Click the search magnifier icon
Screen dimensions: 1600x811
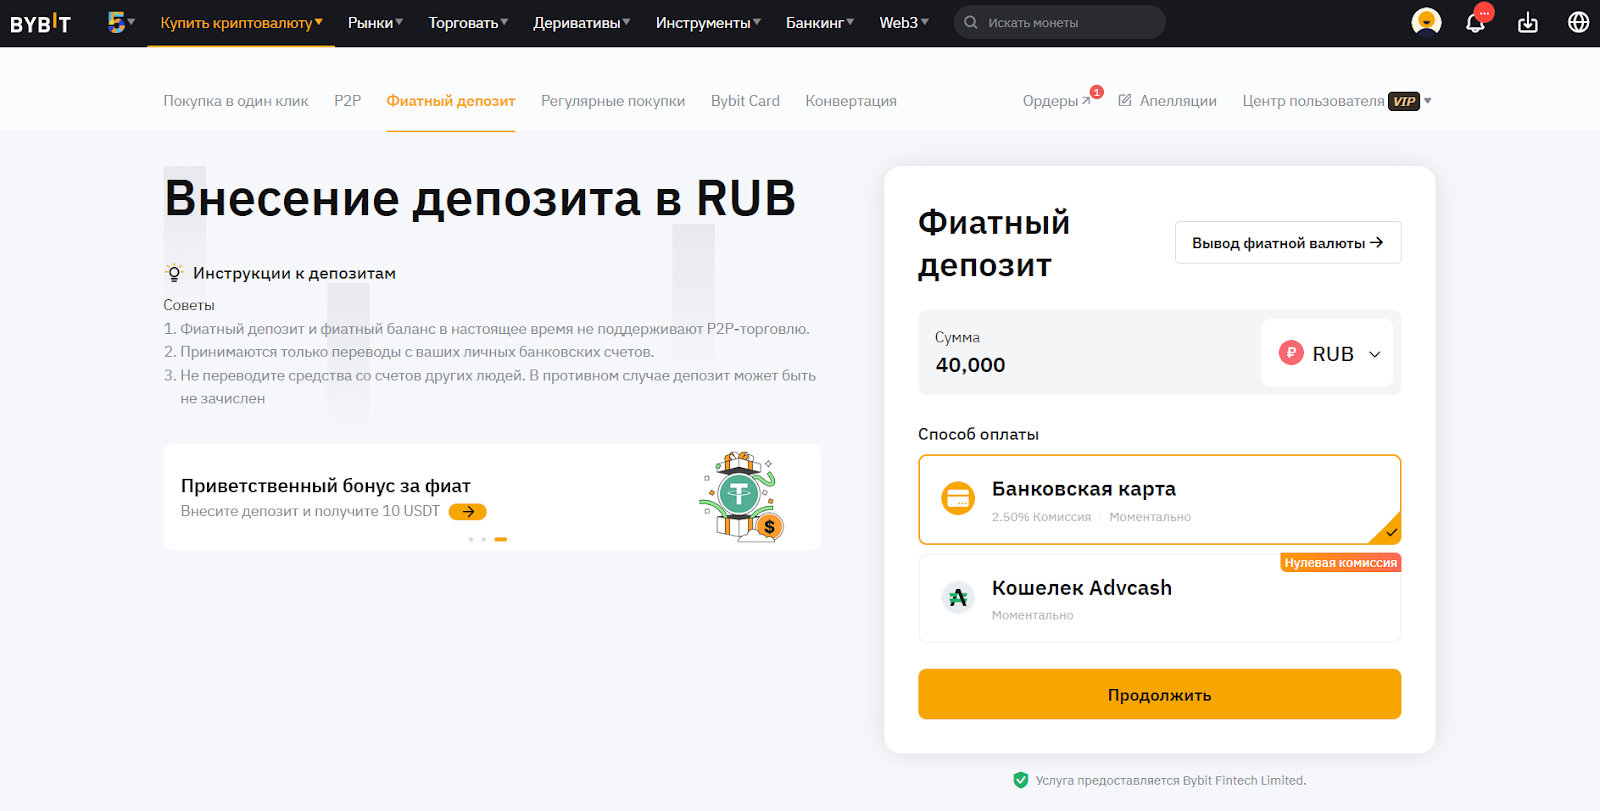click(x=971, y=22)
